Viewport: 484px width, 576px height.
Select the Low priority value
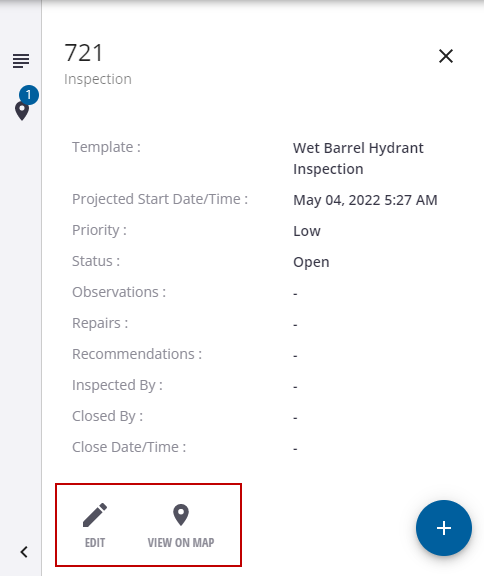pos(307,231)
